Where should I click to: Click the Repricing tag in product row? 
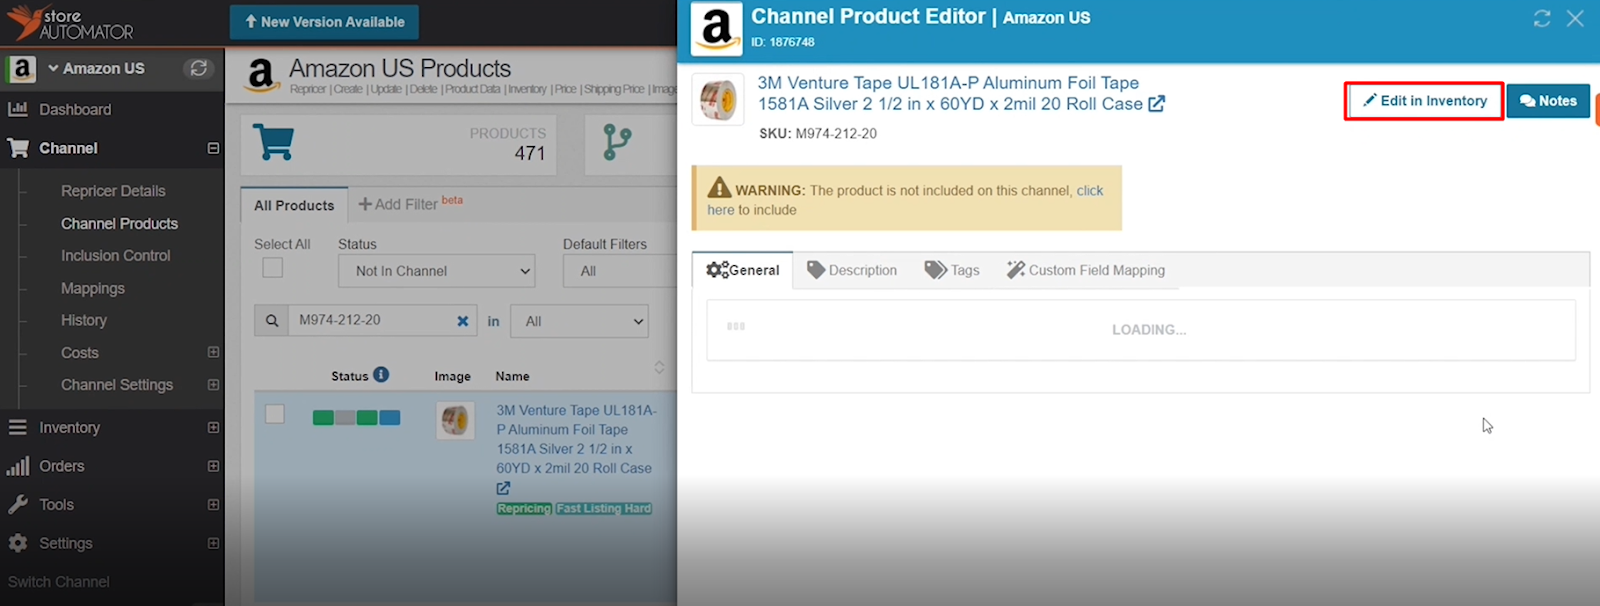point(524,508)
